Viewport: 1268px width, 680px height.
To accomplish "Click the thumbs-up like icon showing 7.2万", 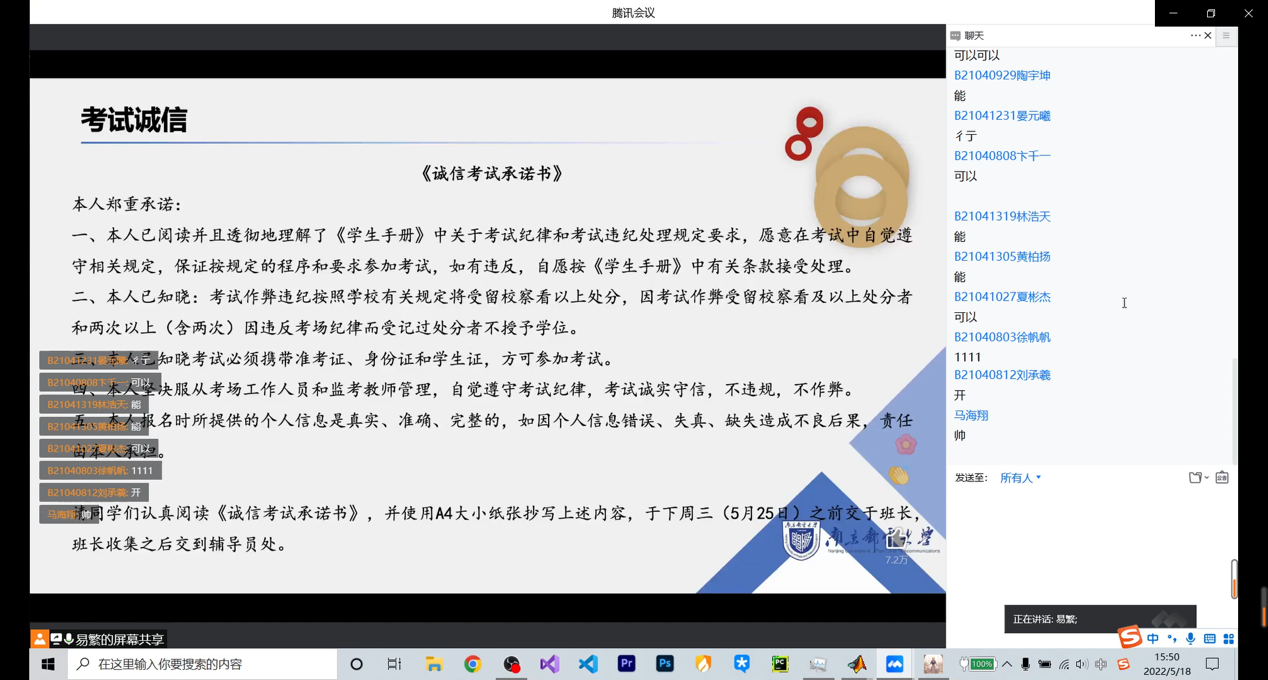I will [897, 540].
